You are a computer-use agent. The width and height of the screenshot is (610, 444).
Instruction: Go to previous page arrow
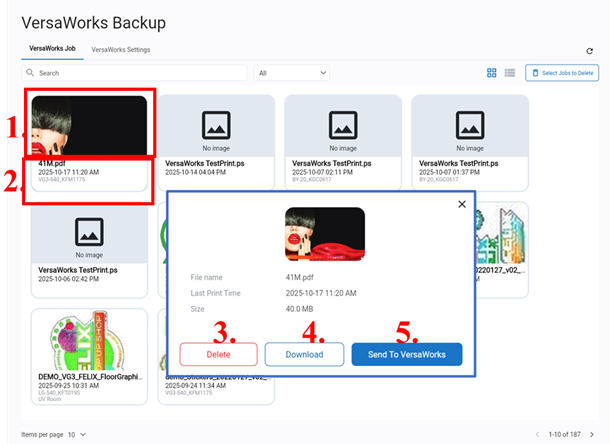pos(537,434)
